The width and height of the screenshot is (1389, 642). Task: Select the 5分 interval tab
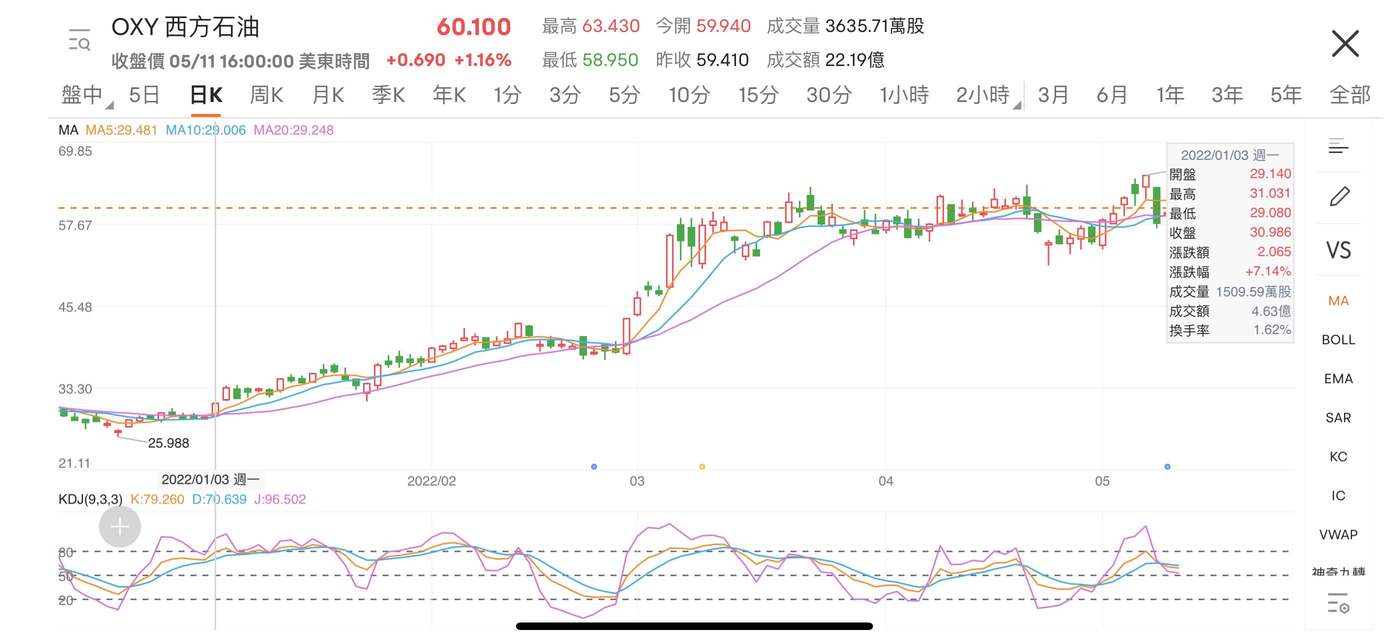625,95
